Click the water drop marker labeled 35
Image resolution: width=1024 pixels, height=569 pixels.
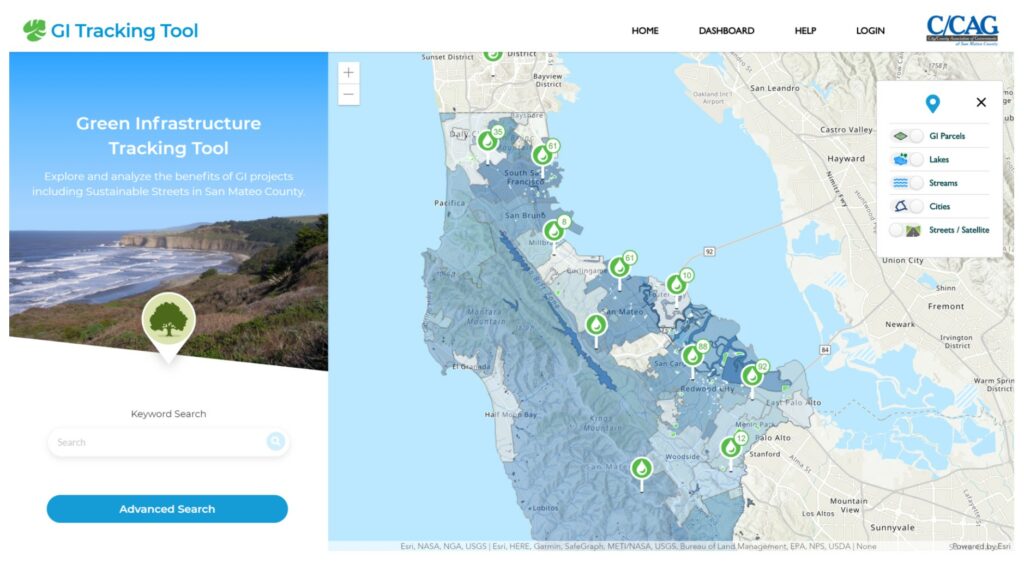487,142
